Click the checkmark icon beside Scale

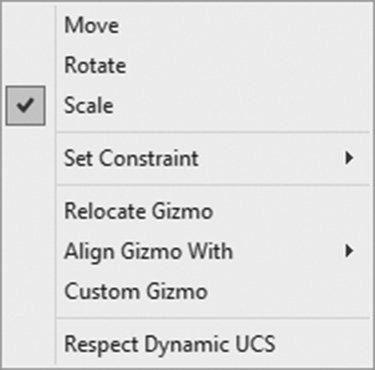point(25,106)
